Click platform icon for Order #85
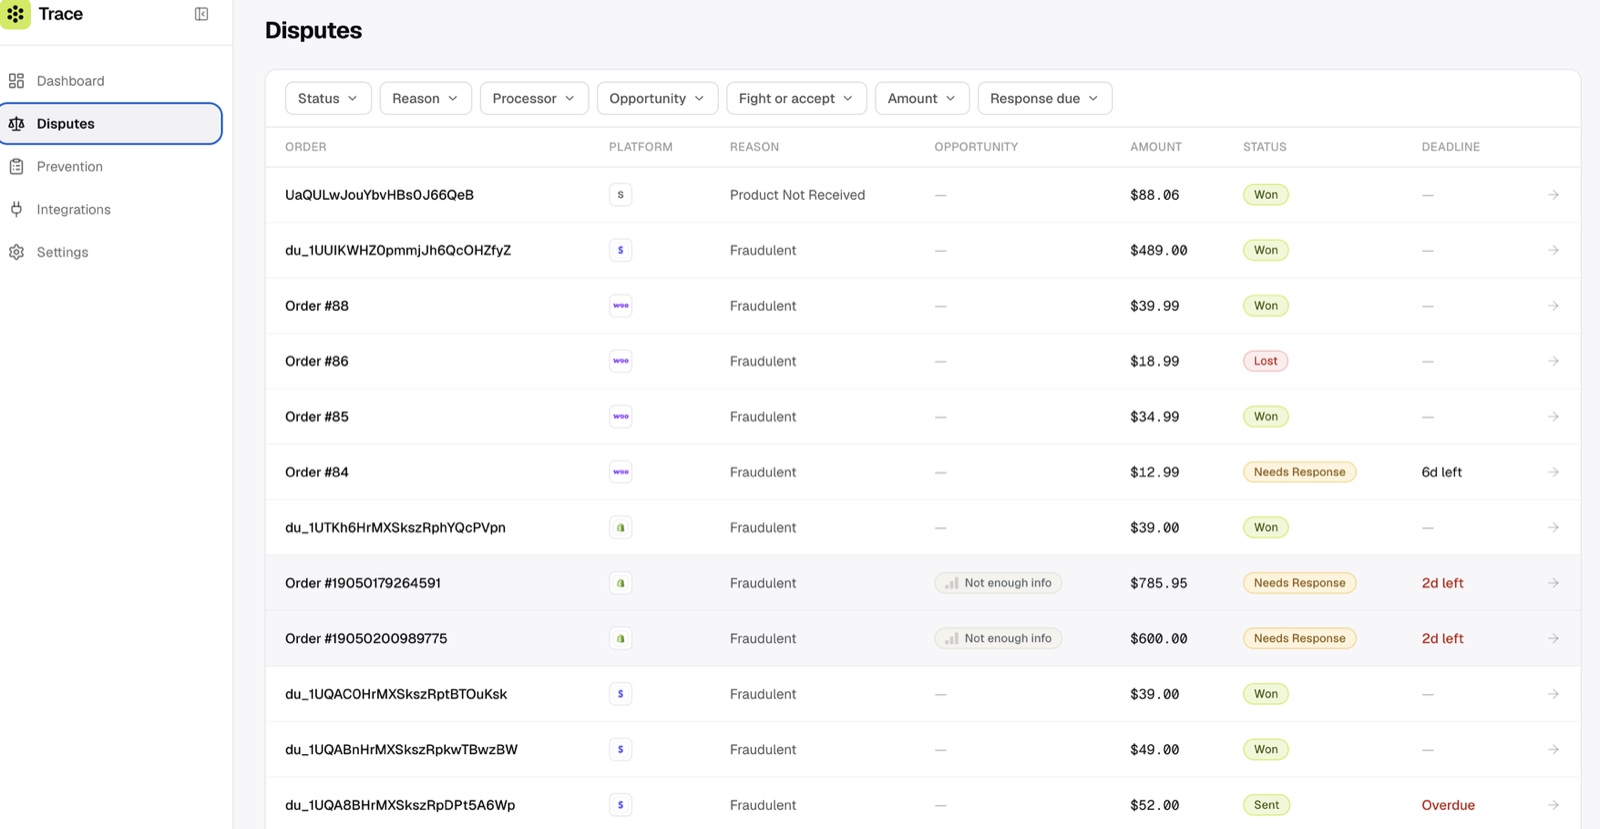Viewport: 1600px width, 829px height. click(x=620, y=417)
